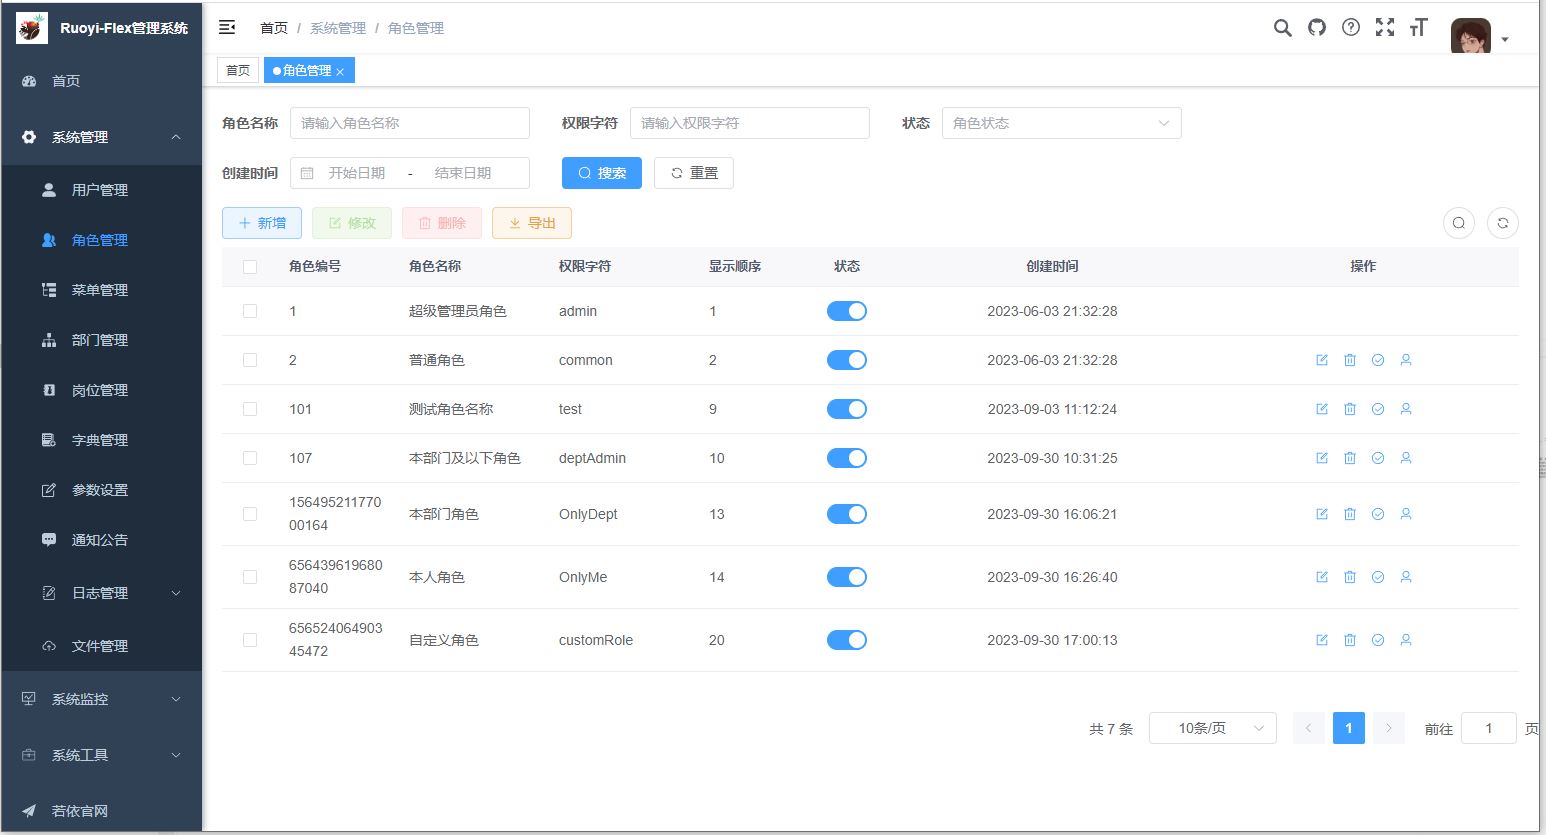Screen dimensions: 1546x835
Task: Open the GitHub source code link
Action: (1316, 28)
